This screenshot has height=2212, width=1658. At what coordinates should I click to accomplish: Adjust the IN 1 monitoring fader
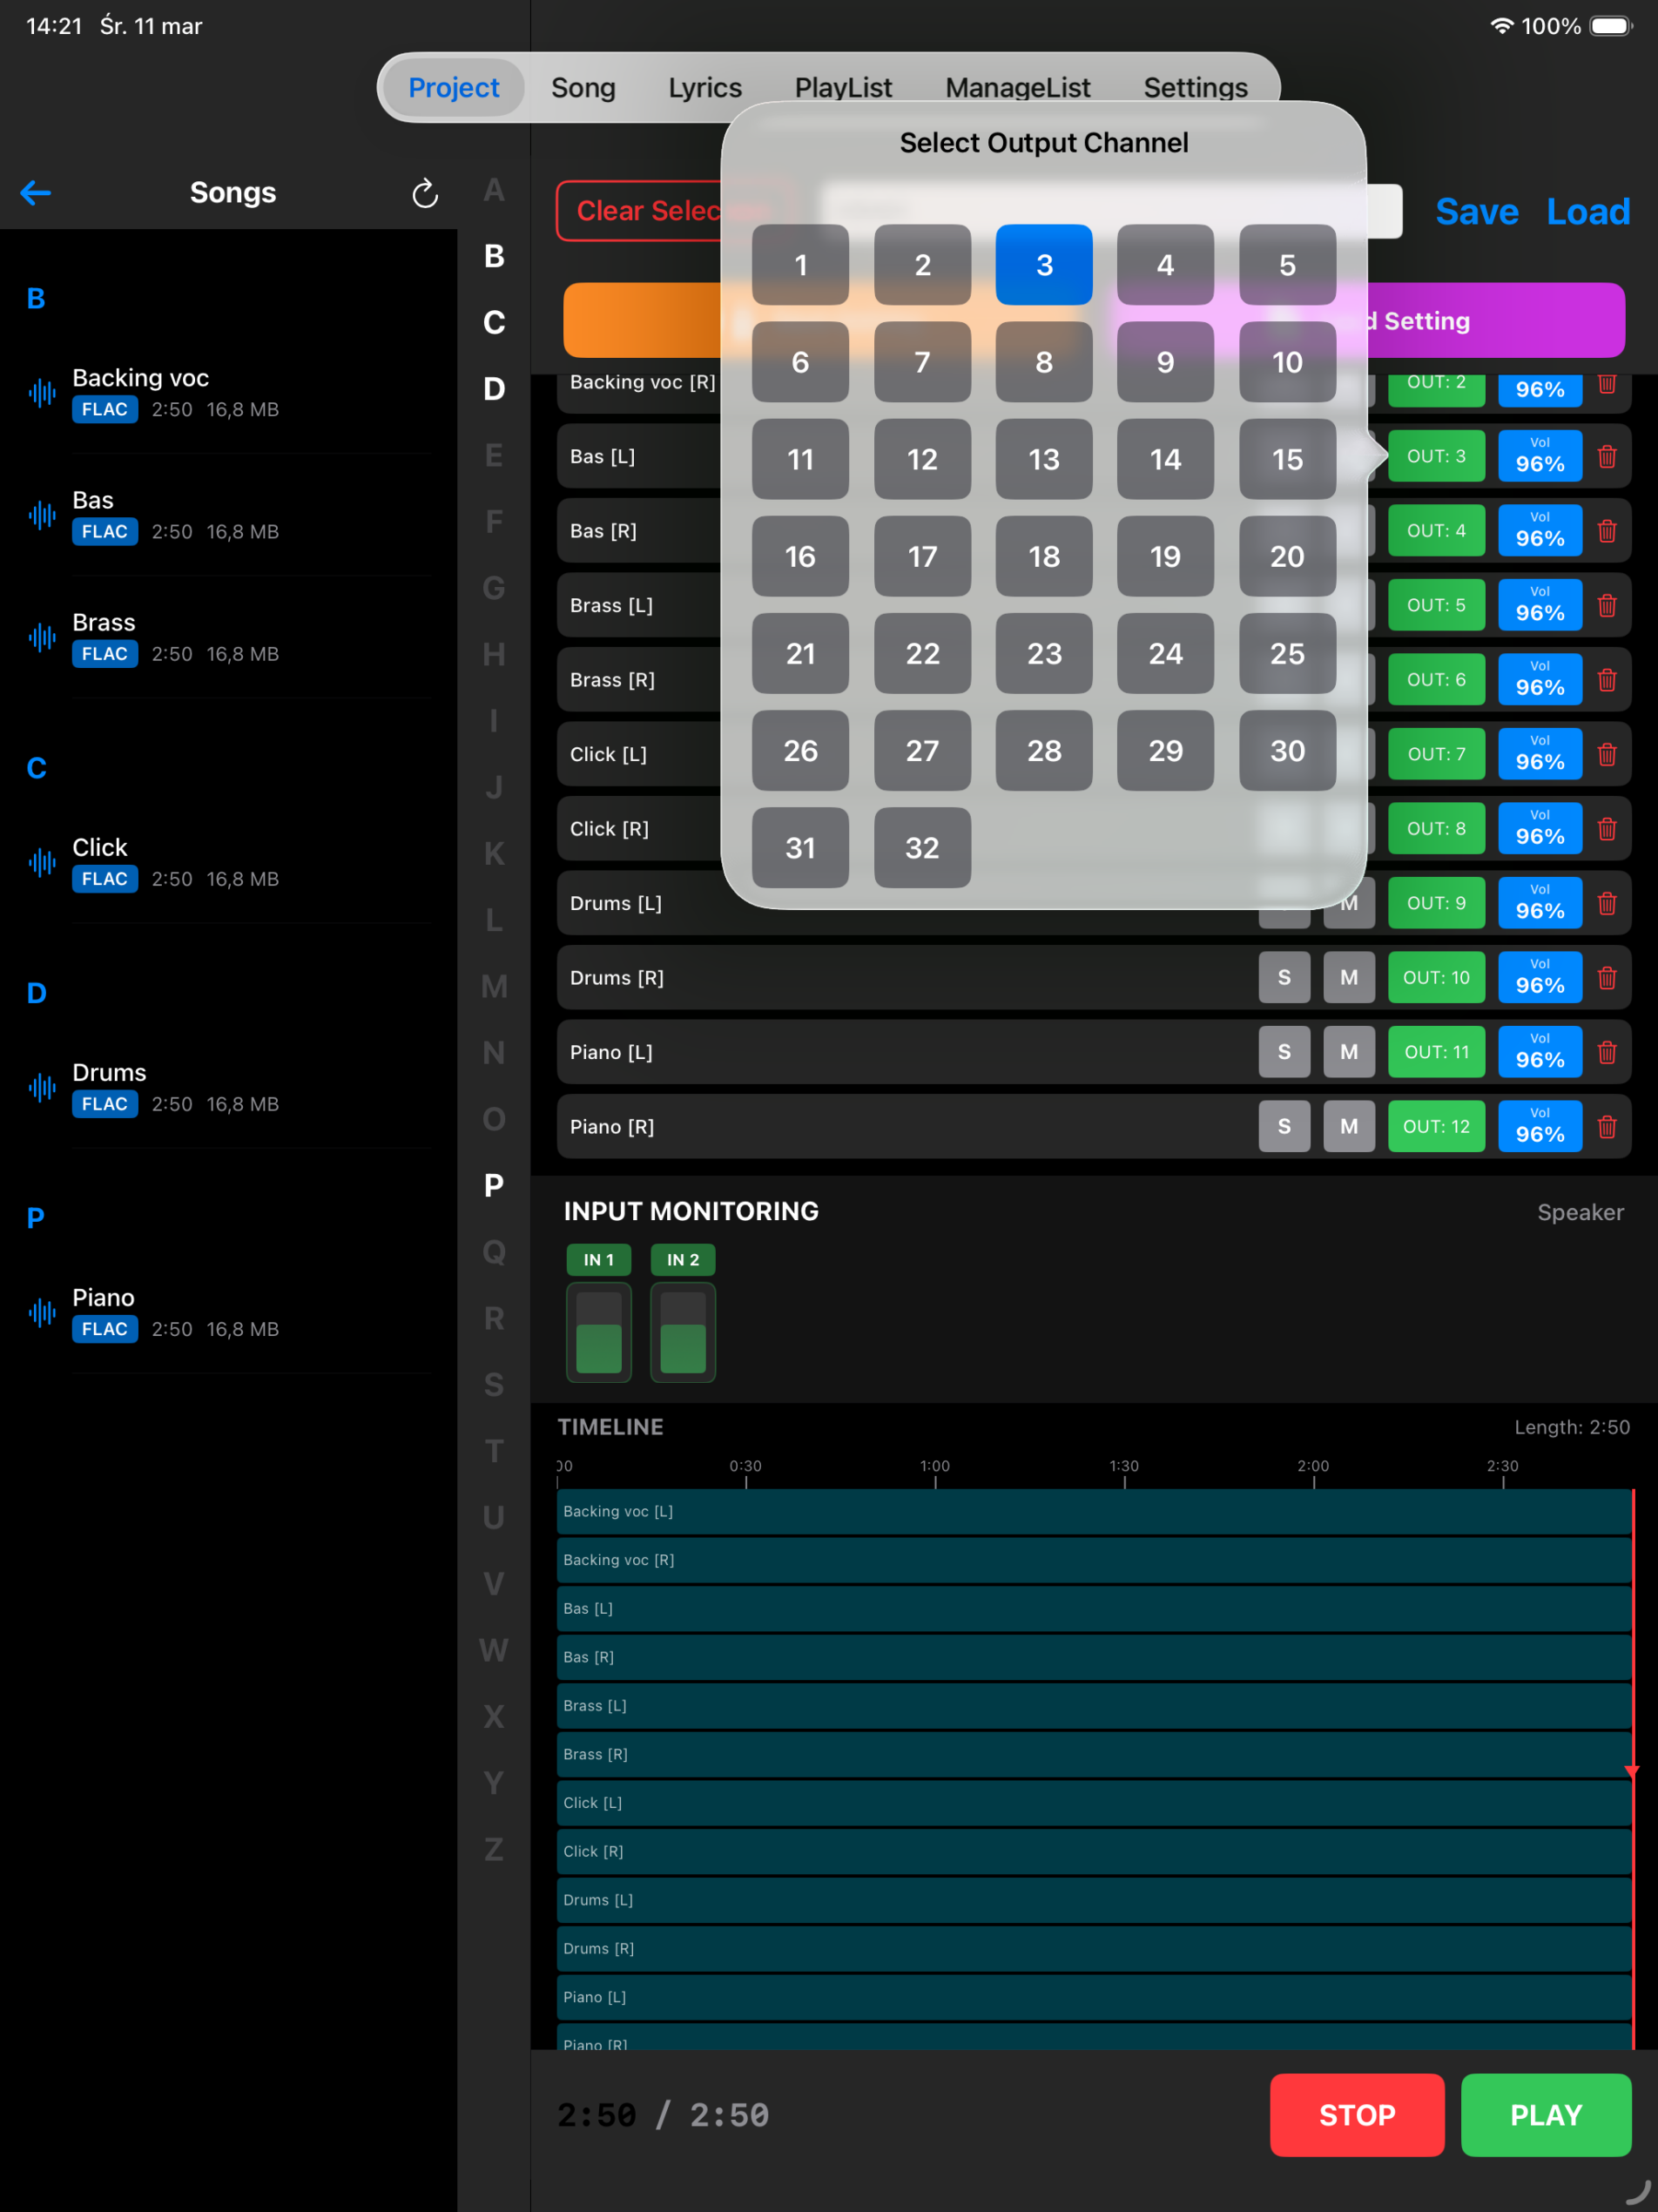tap(598, 1333)
